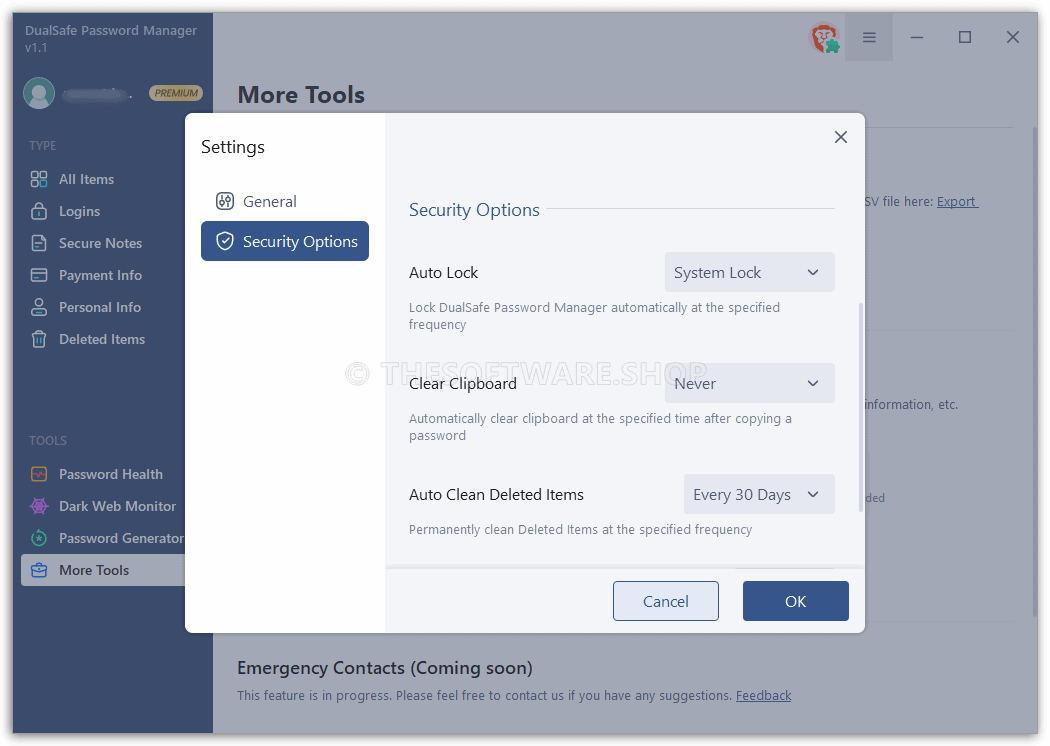Image resolution: width=1050 pixels, height=746 pixels.
Task: Click the Settings dialog vertical scrollbar
Action: (x=860, y=407)
